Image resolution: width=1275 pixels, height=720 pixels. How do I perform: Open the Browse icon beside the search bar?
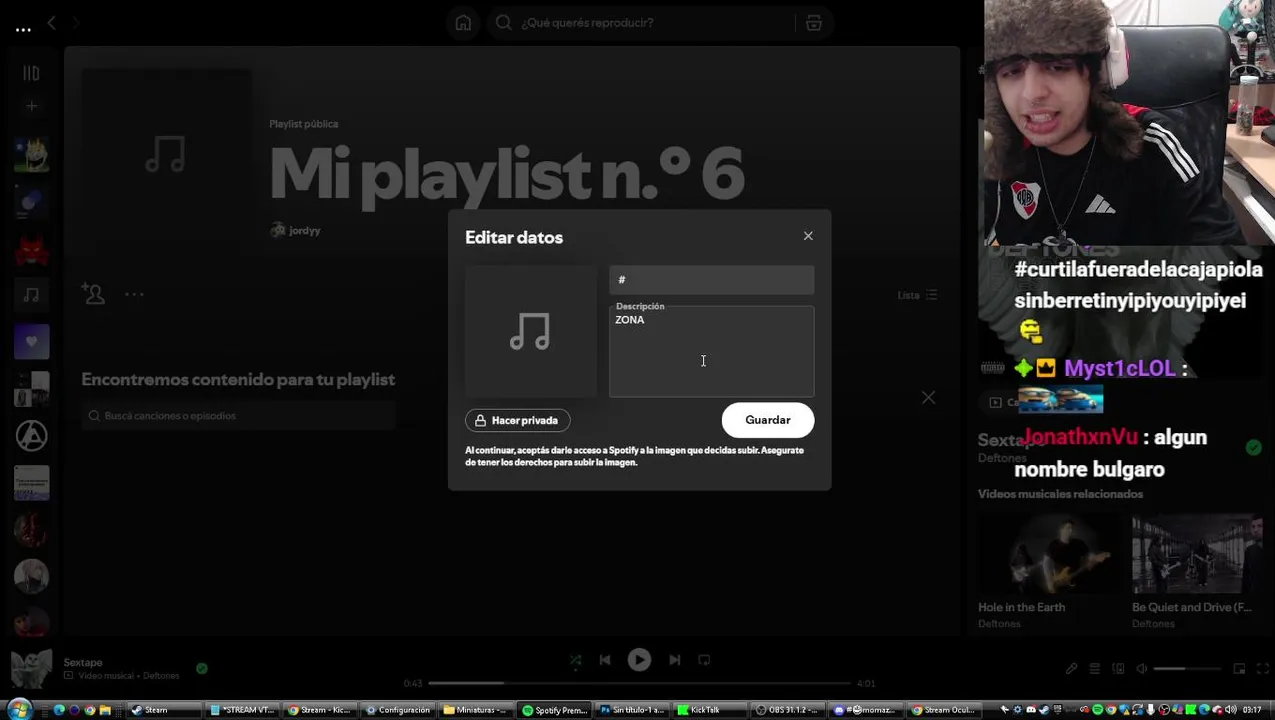click(814, 22)
